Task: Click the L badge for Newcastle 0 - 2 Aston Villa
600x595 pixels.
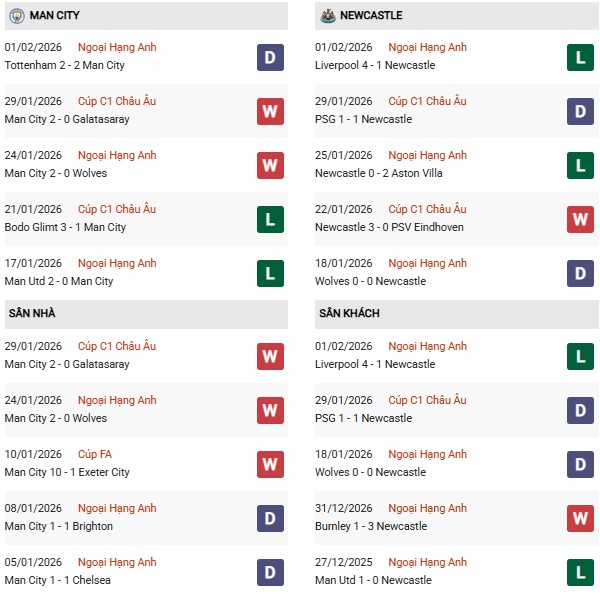Action: click(580, 165)
